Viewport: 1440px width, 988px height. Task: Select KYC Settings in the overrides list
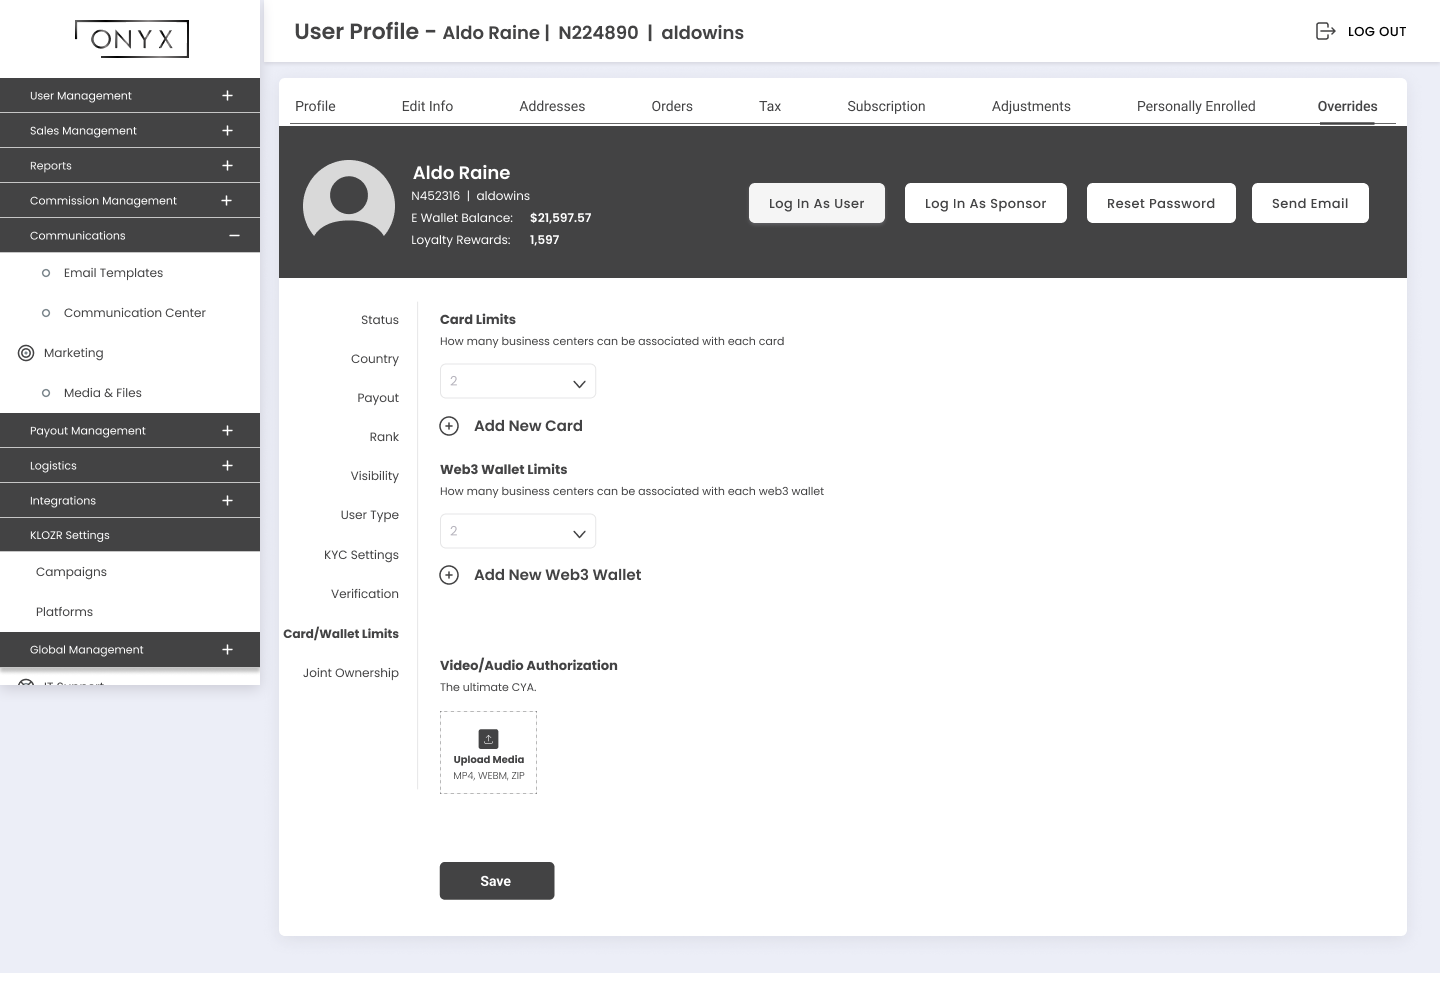point(361,555)
